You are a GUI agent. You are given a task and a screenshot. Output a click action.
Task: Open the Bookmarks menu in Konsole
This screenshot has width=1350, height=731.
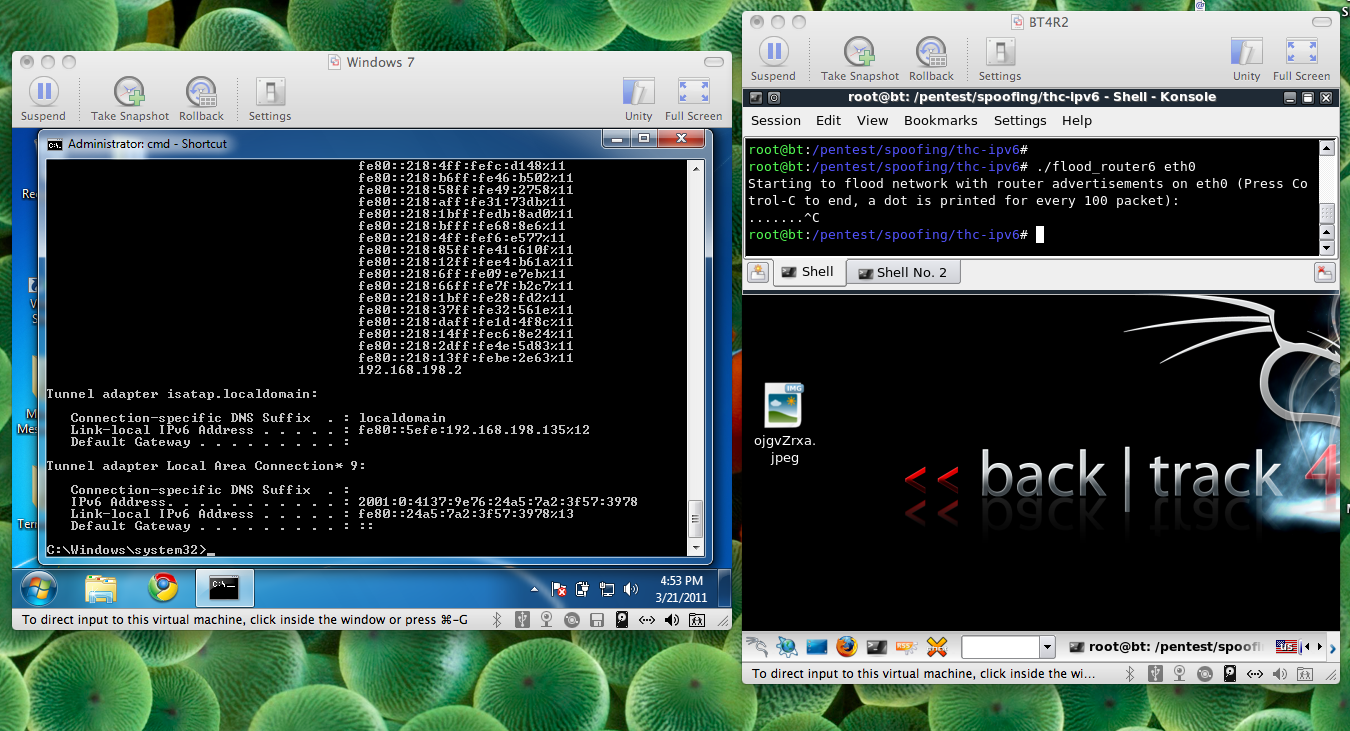pyautogui.click(x=940, y=120)
